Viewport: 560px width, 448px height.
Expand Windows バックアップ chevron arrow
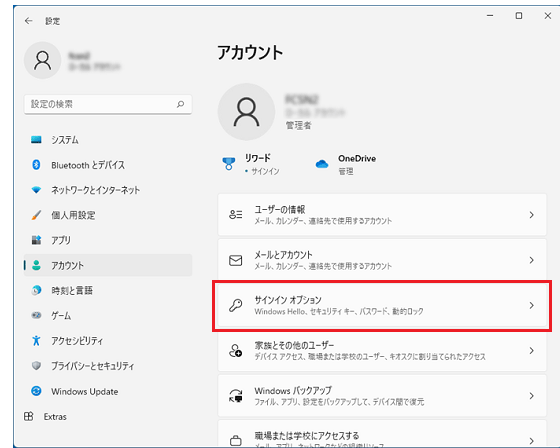click(x=531, y=396)
